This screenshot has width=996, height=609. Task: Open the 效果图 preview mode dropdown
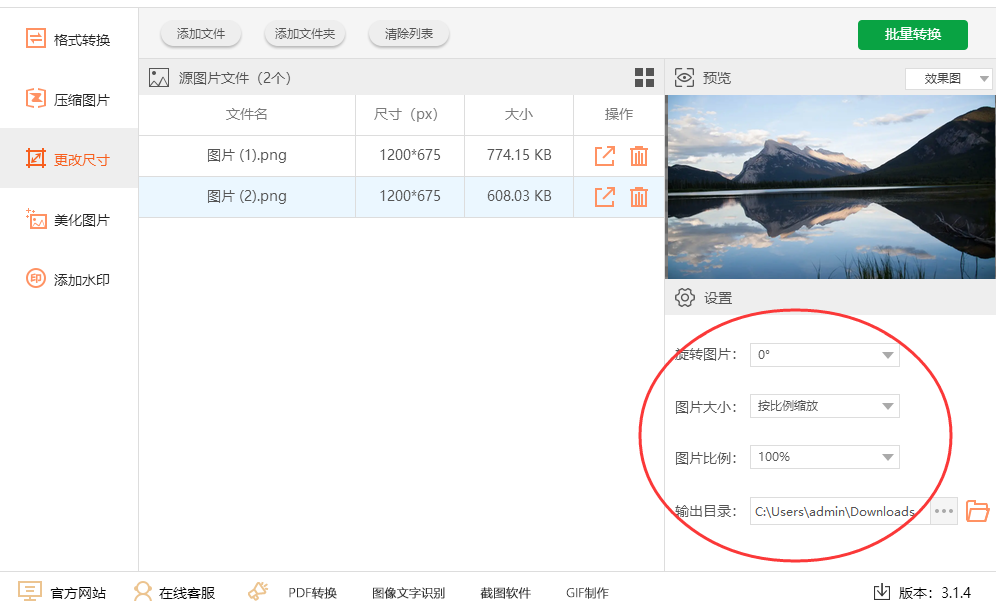click(x=948, y=79)
